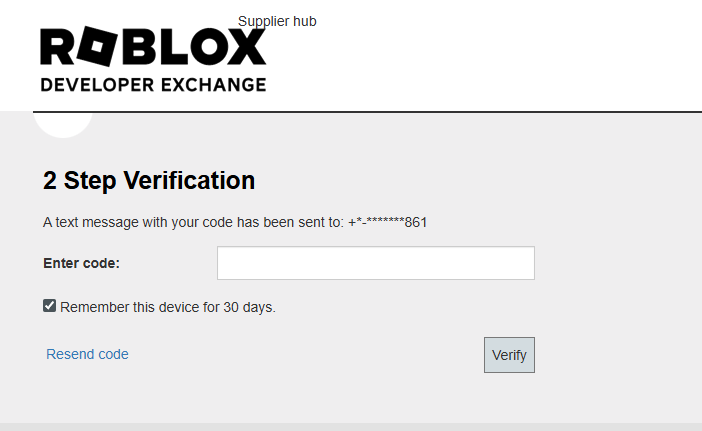Click the letter X in the Roblox logo
702x431 pixels.
247,48
